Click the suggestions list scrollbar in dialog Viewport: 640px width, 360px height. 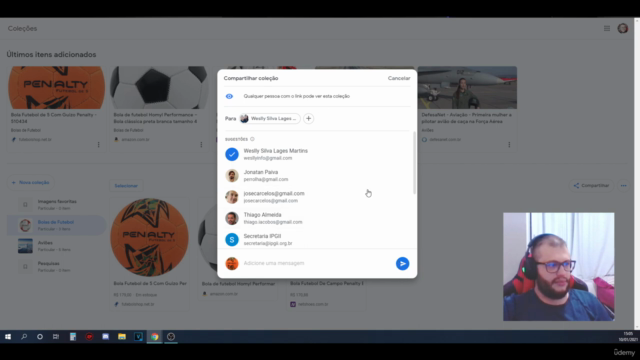(x=414, y=162)
